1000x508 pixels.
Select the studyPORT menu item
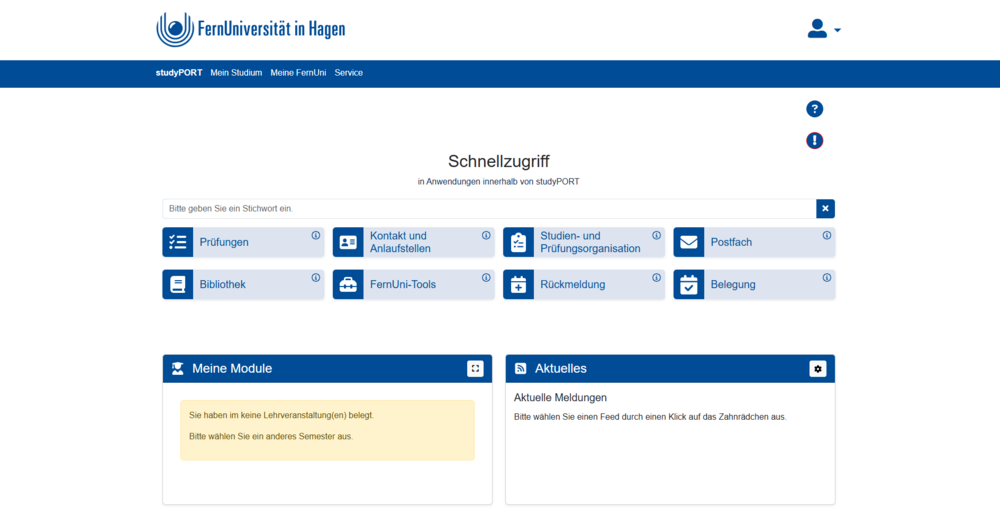point(179,73)
